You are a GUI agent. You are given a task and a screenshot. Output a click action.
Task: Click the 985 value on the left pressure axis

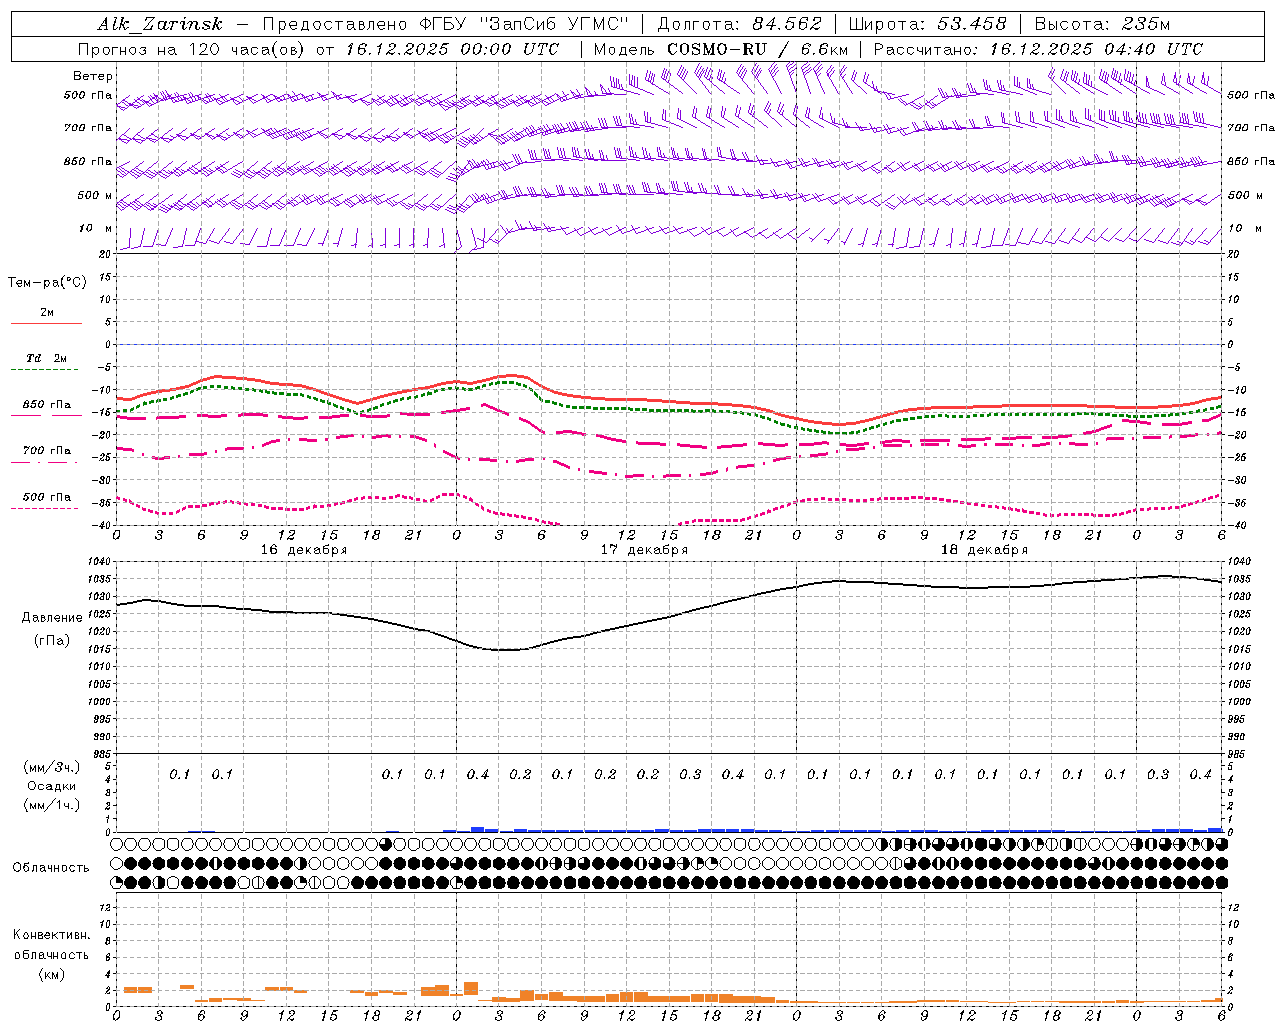tap(103, 754)
